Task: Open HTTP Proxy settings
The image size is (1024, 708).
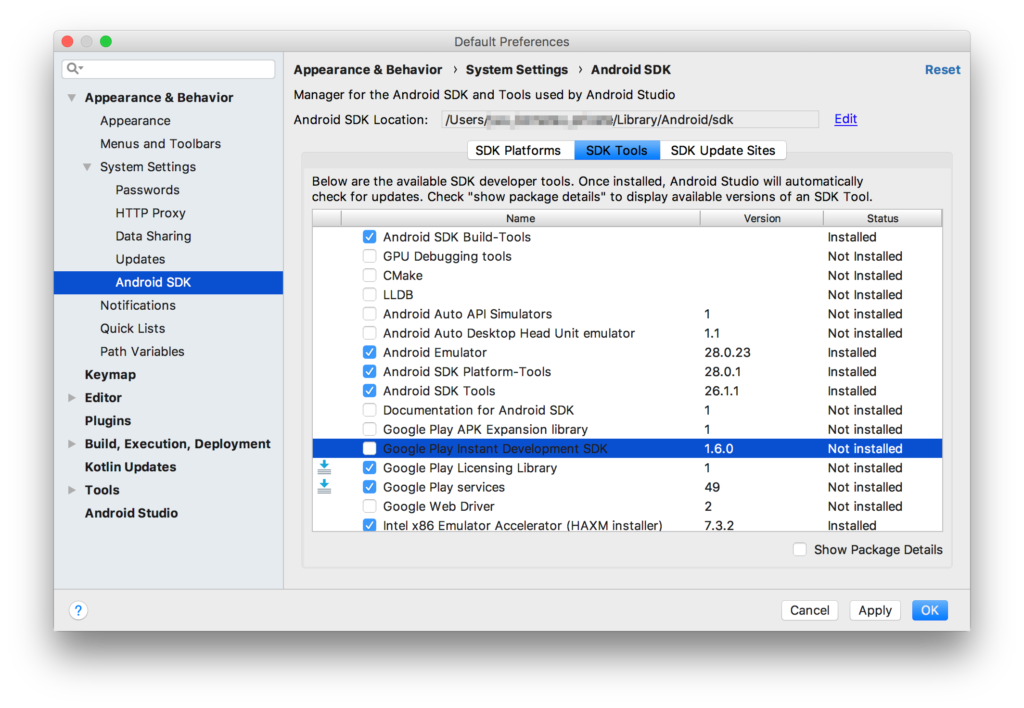Action: (x=151, y=213)
